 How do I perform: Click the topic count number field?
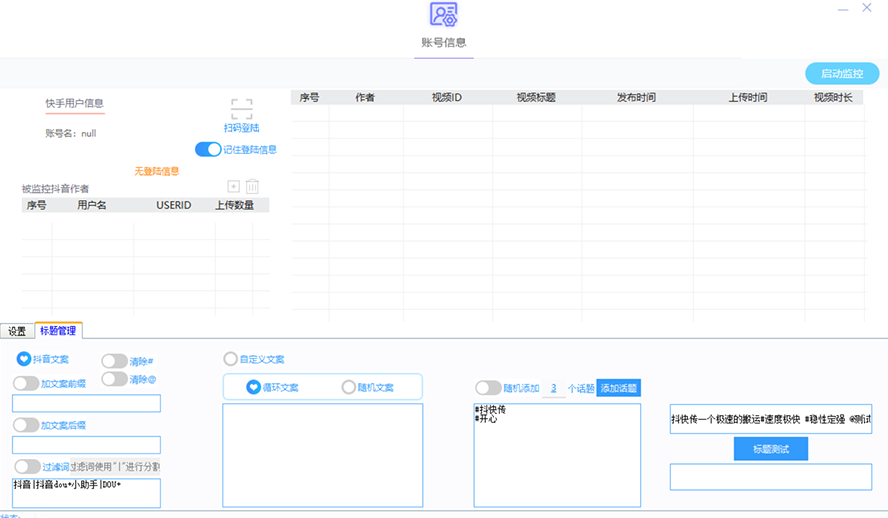554,388
